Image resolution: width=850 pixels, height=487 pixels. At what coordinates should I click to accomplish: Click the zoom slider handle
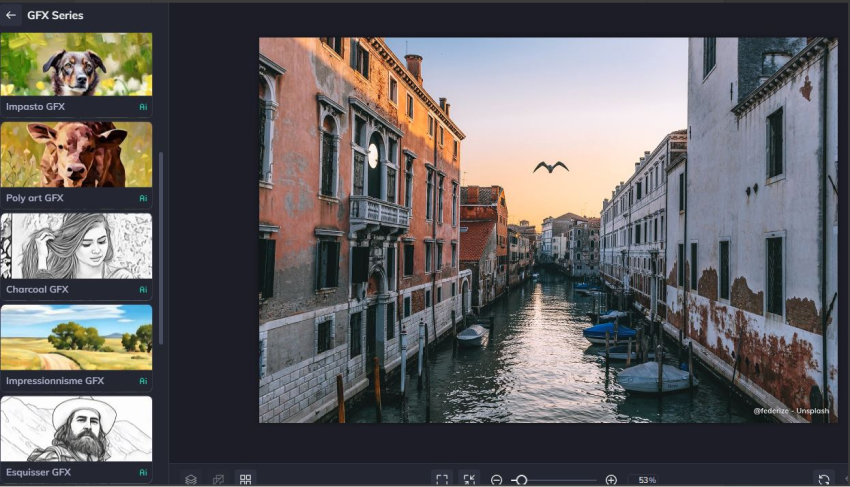(x=521, y=480)
